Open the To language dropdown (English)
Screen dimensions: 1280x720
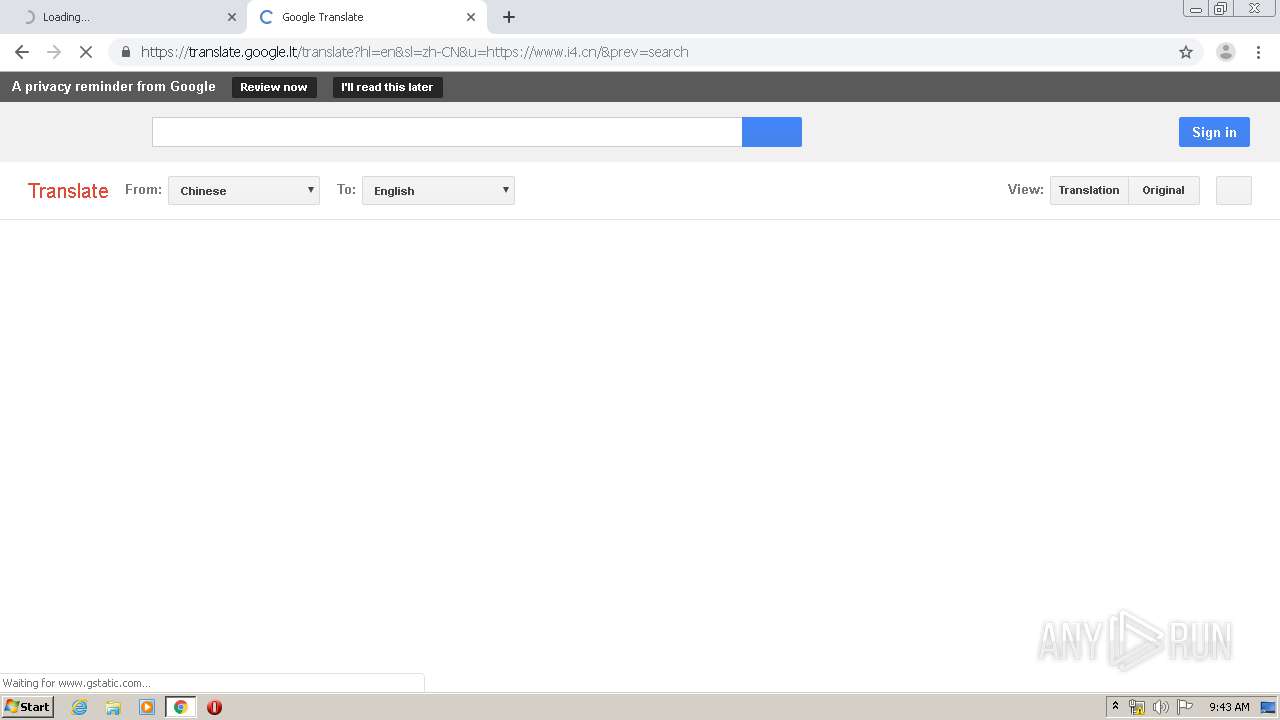(438, 190)
